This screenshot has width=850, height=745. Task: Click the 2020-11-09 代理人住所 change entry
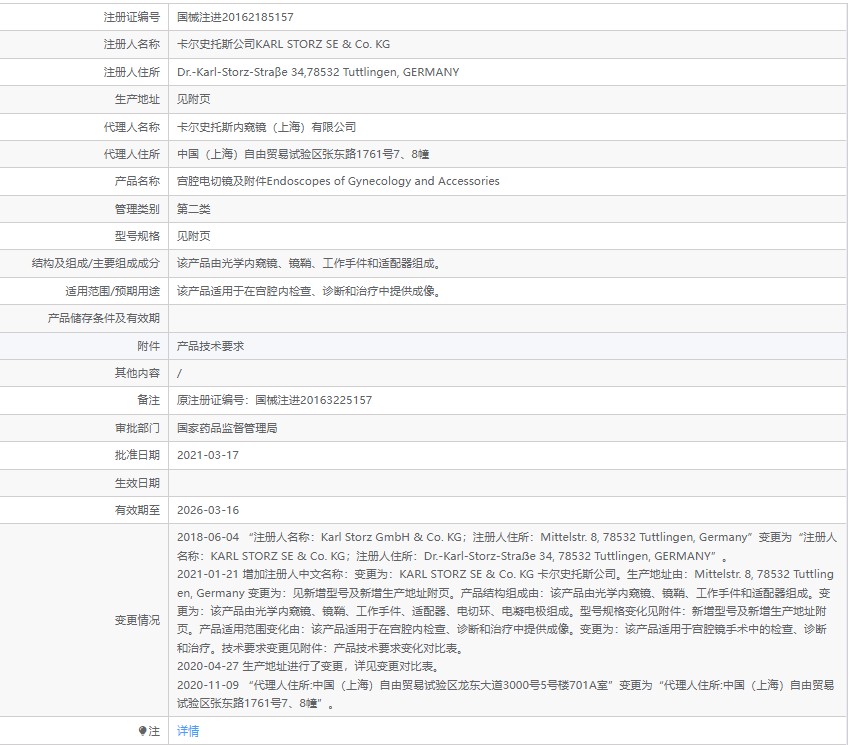click(x=505, y=694)
